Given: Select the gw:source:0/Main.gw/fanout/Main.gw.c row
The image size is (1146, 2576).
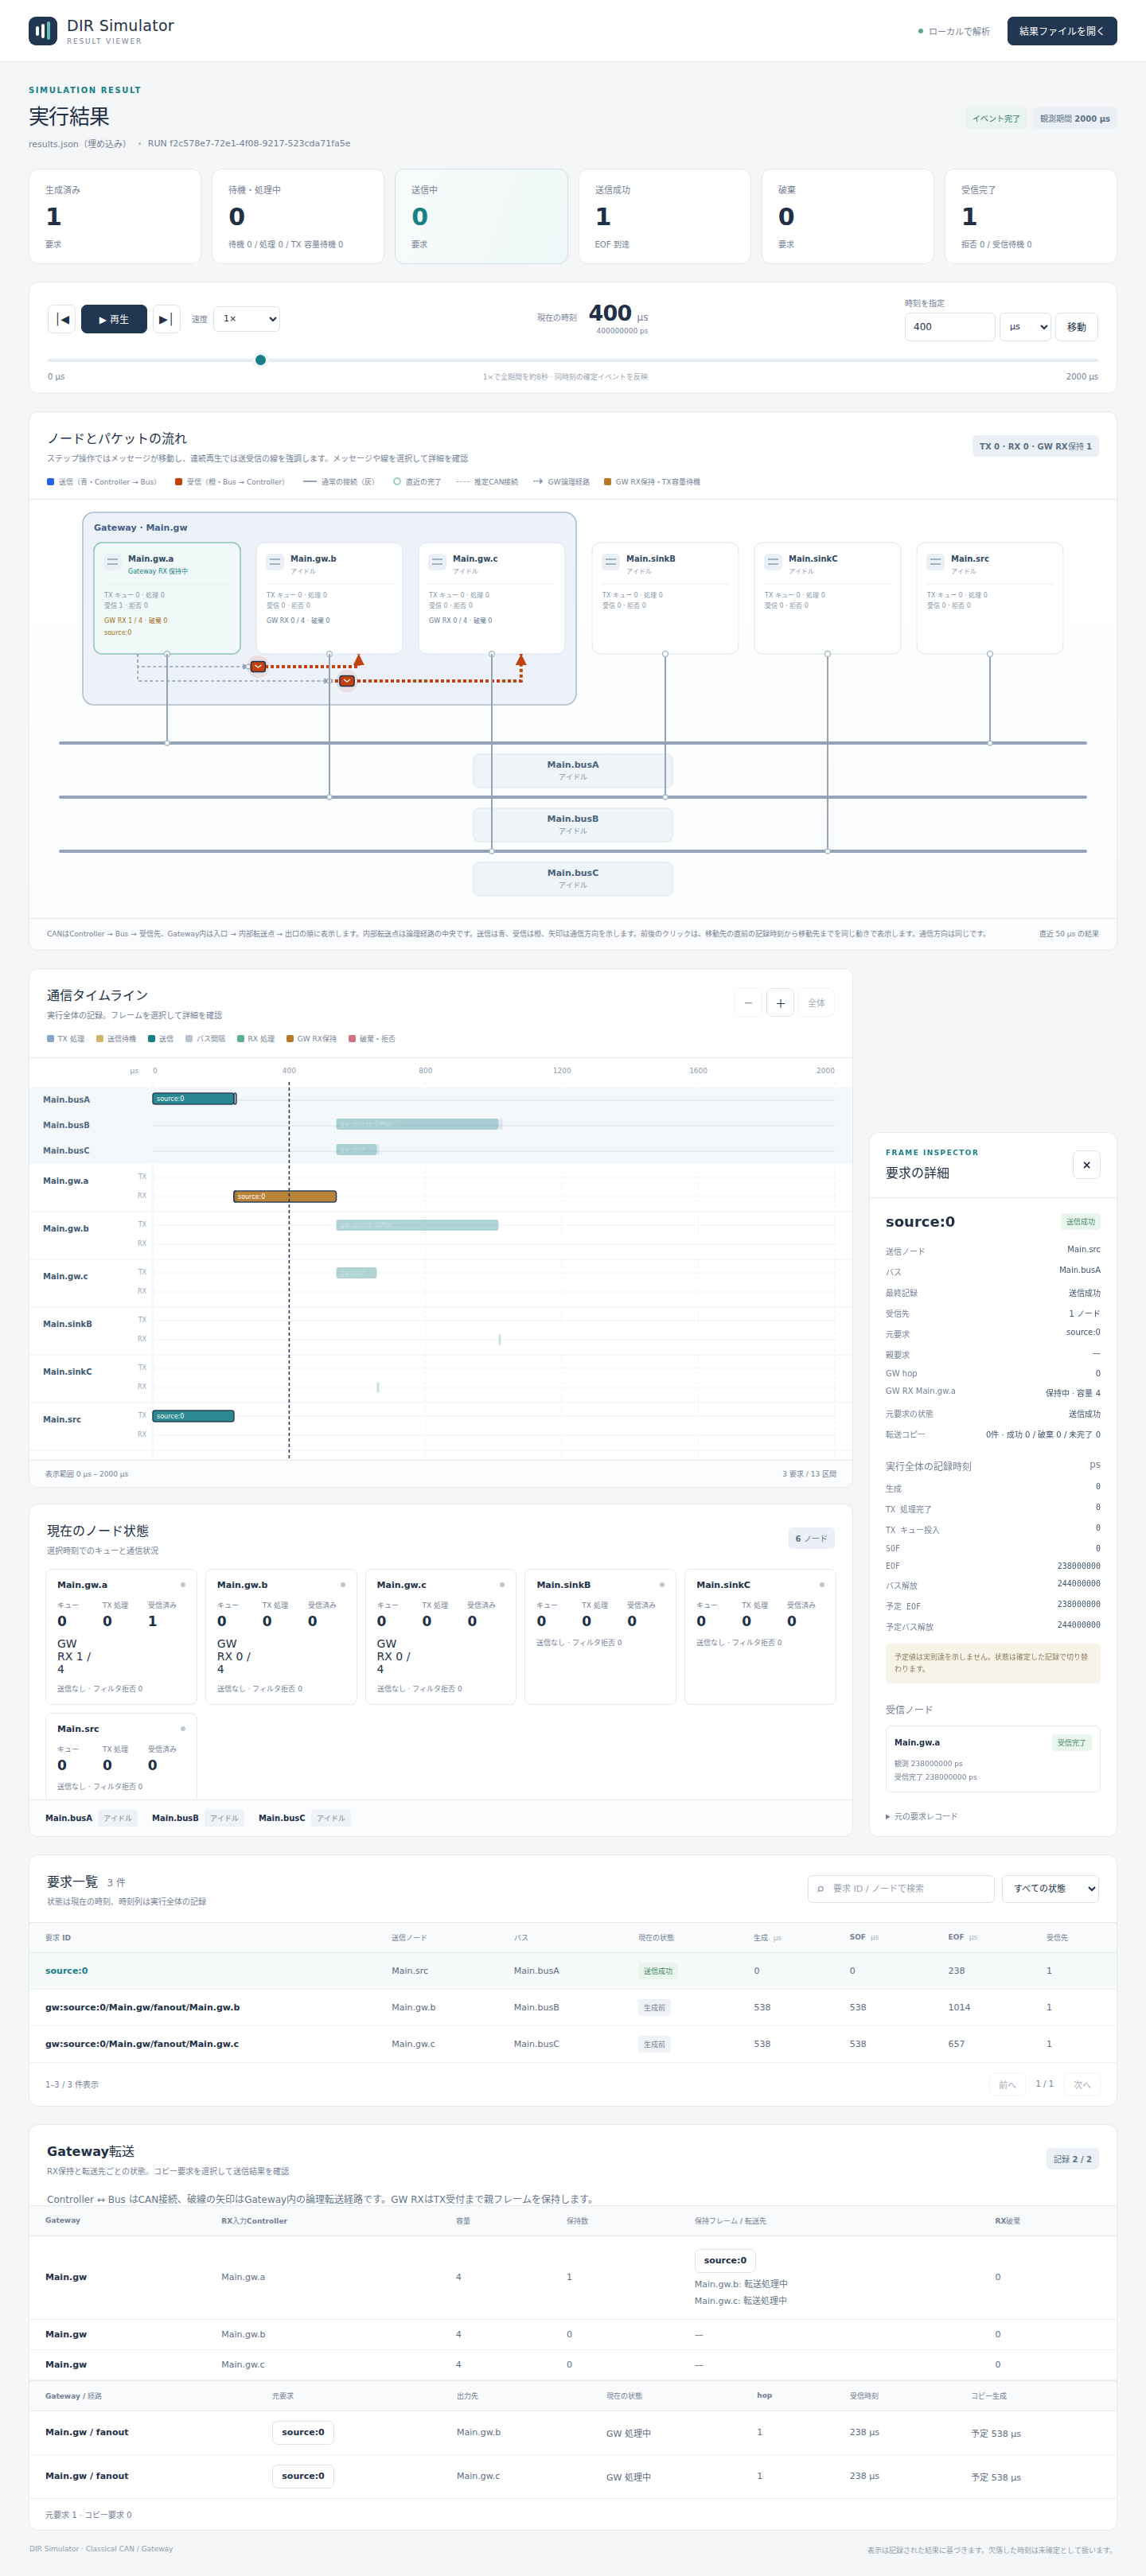Looking at the screenshot, I should [573, 2044].
